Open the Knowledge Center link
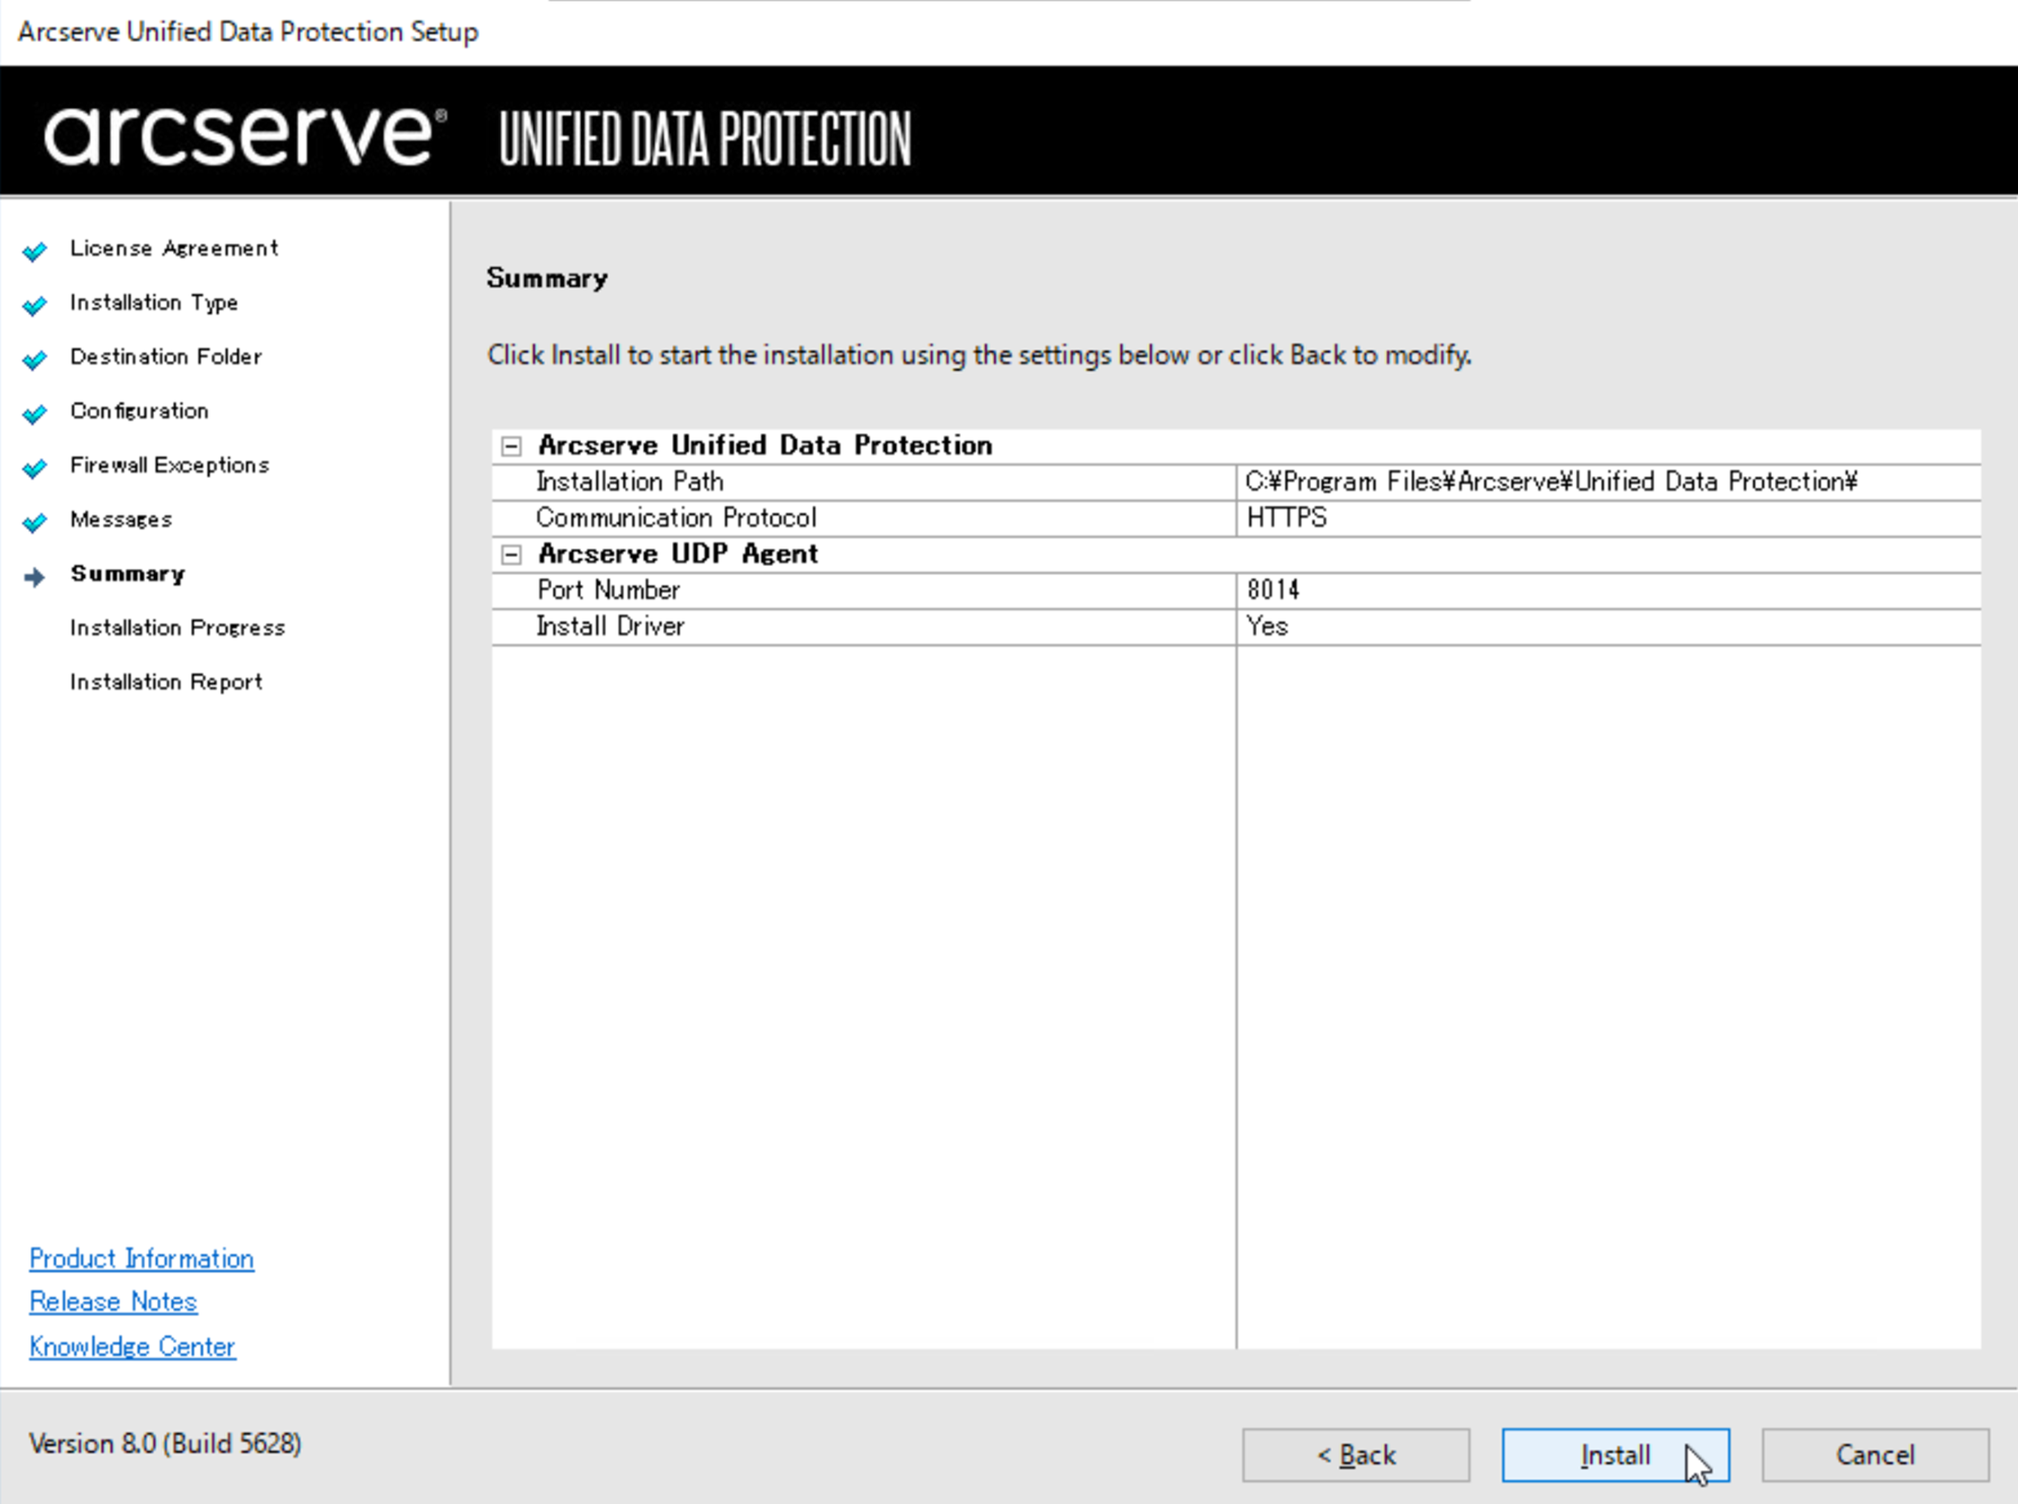2018x1504 pixels. [x=132, y=1346]
